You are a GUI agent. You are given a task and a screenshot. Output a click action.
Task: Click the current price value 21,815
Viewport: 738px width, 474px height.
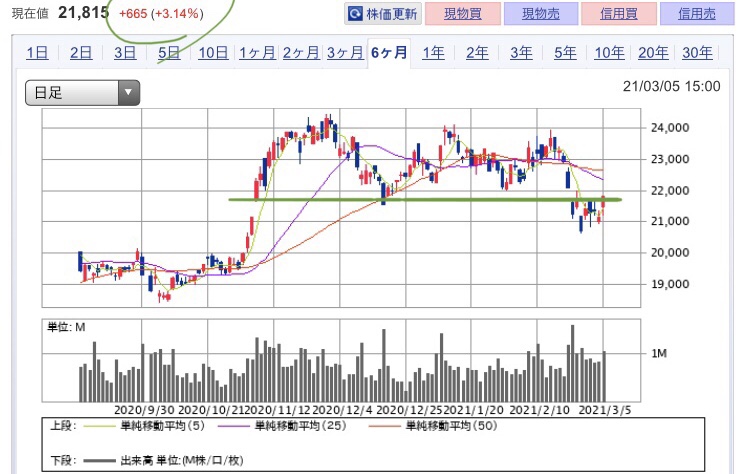click(x=83, y=13)
